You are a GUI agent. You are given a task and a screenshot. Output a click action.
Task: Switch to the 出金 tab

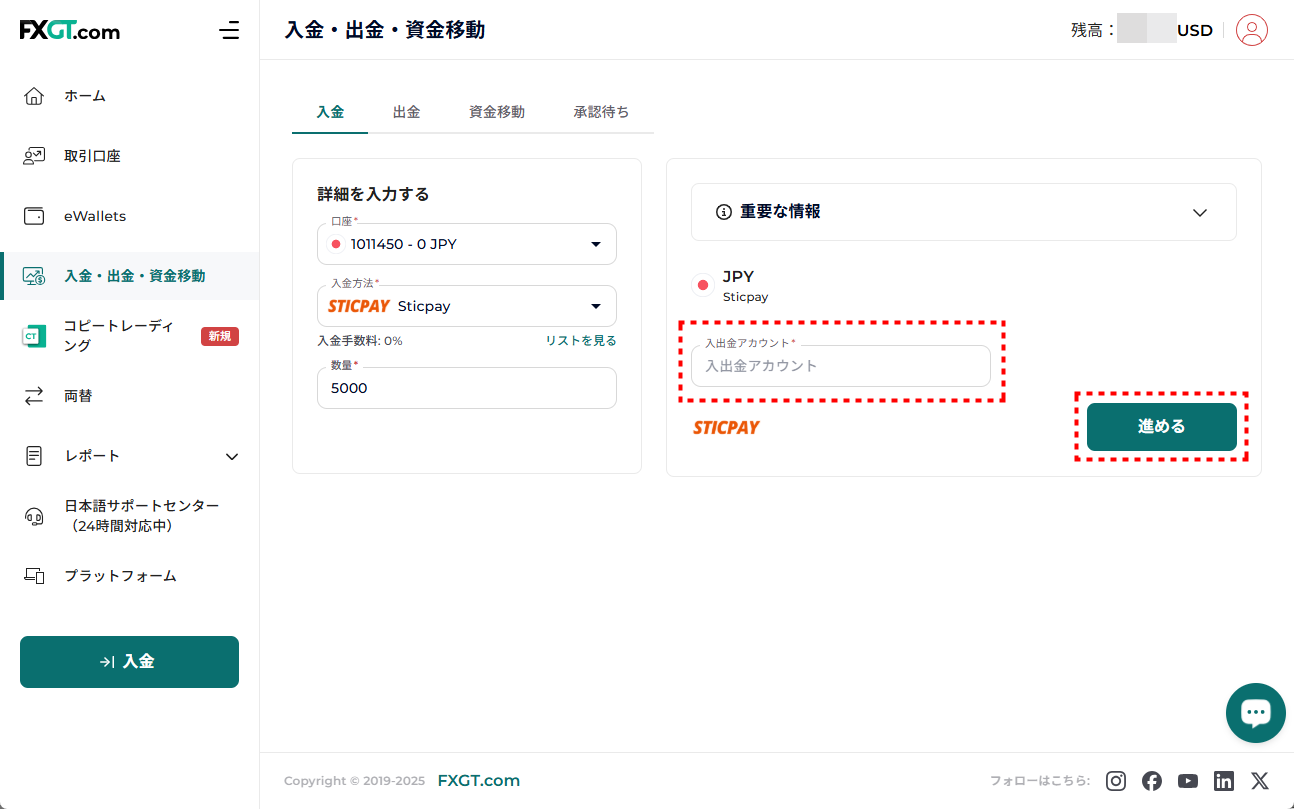point(406,112)
